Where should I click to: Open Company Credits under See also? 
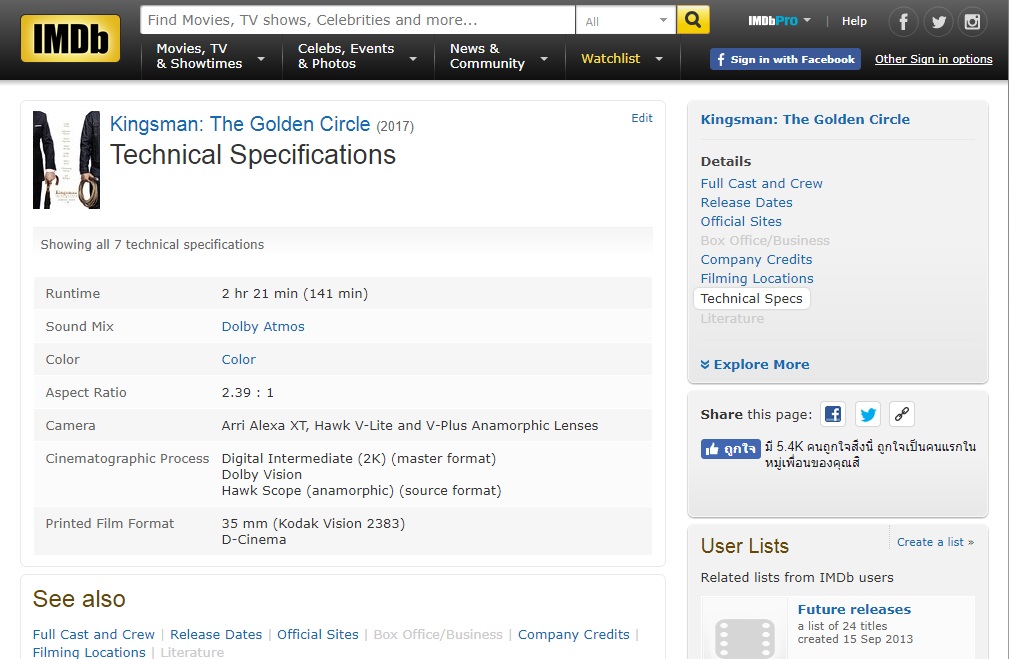tap(574, 635)
